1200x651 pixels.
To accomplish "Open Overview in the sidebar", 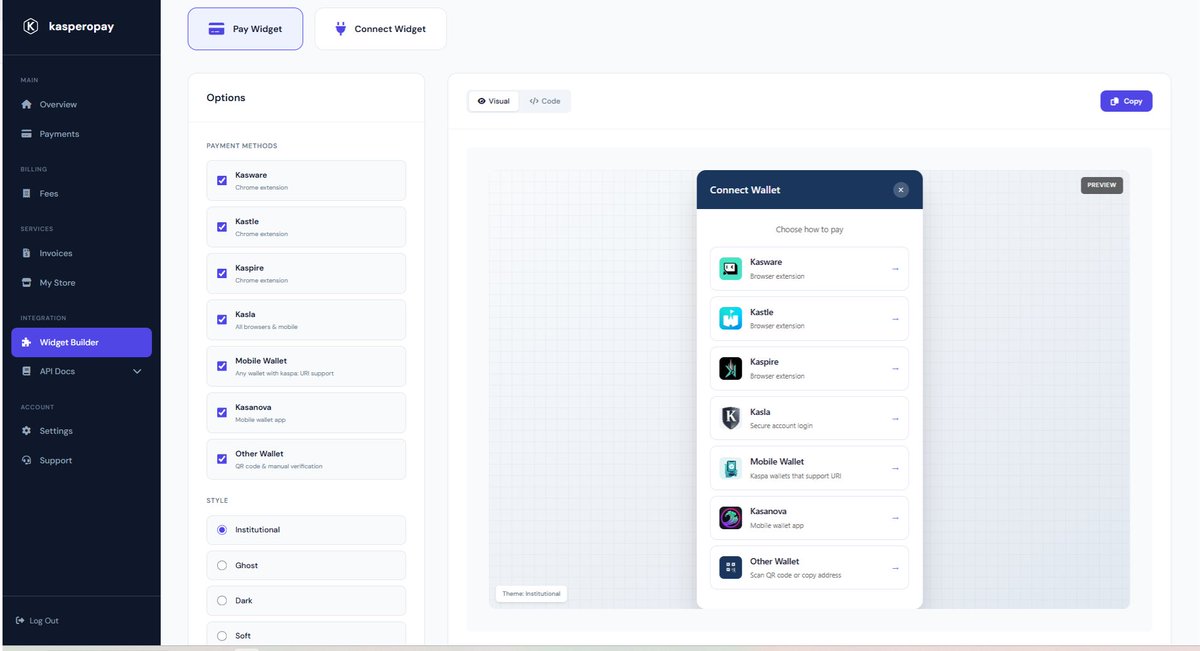I will tap(81, 104).
